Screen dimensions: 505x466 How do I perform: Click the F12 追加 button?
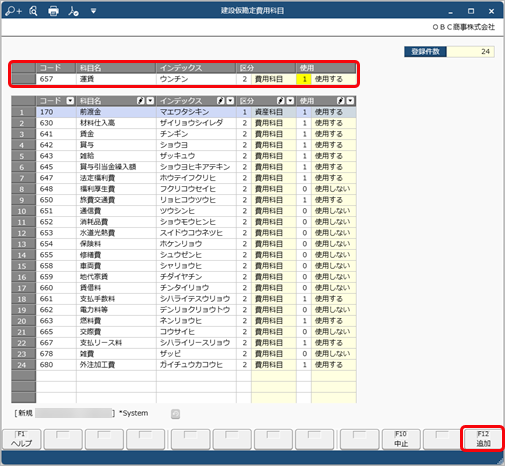click(x=483, y=439)
